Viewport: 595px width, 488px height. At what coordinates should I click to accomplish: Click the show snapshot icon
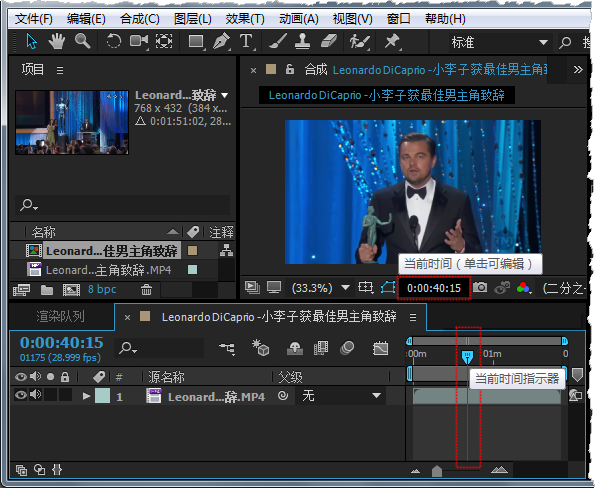(502, 288)
